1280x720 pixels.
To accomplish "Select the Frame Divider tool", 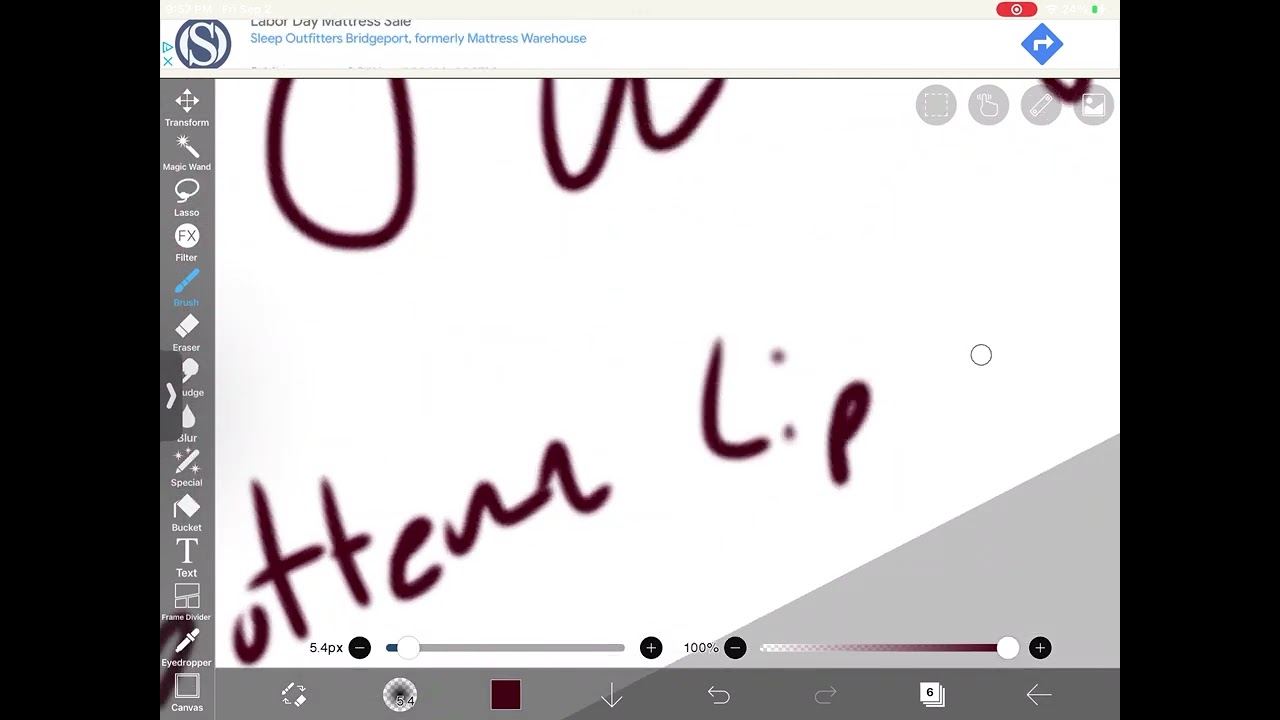I will coord(187,603).
